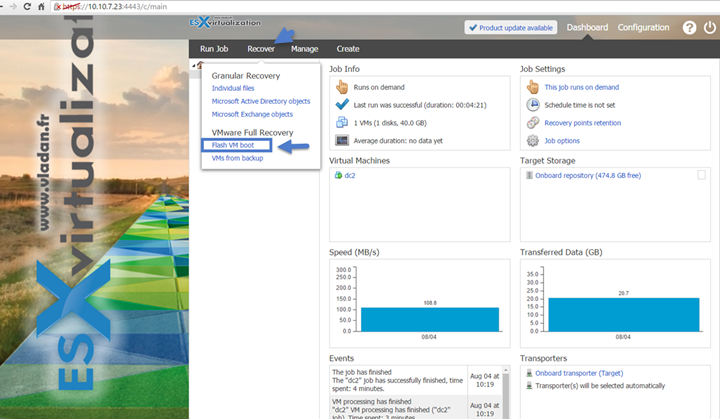Toggle the Target Storage checkbox

click(x=701, y=175)
